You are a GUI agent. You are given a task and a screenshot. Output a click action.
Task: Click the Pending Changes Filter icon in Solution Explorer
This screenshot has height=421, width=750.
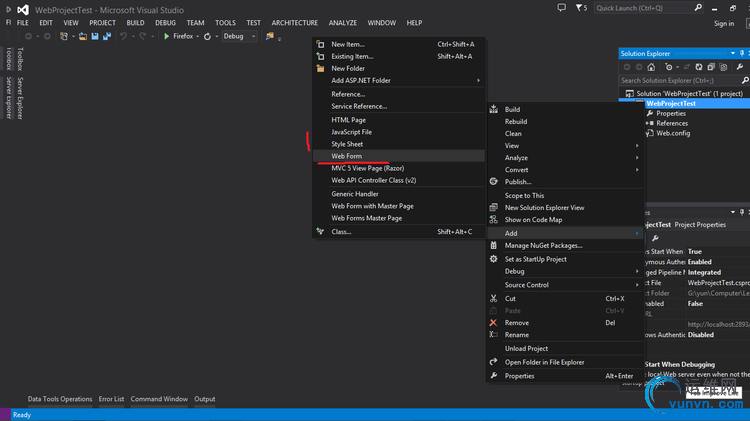tap(669, 67)
